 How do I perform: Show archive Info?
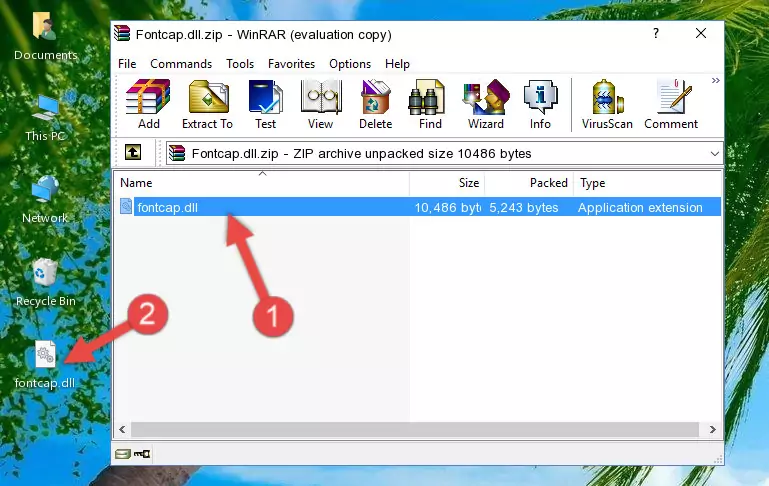tap(540, 104)
